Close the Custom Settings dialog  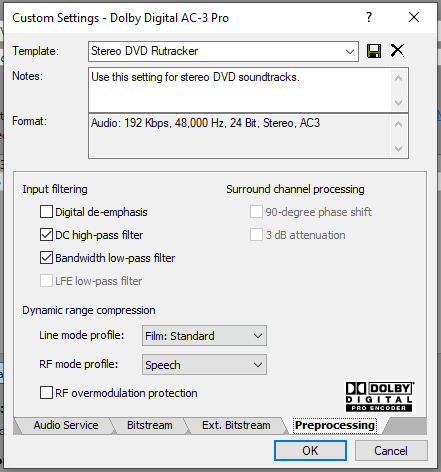pos(414,17)
